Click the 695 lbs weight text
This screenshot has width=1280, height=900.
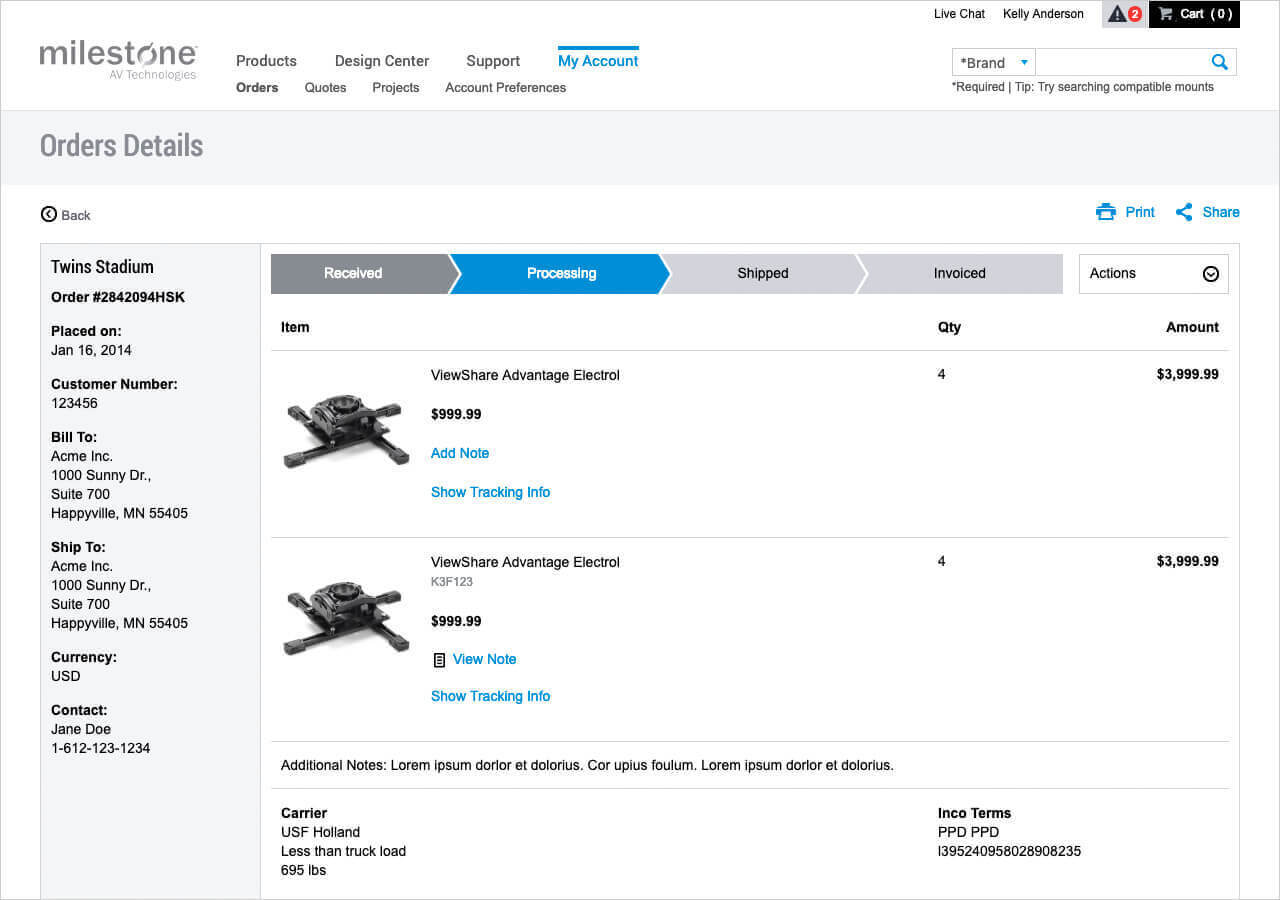[x=303, y=870]
